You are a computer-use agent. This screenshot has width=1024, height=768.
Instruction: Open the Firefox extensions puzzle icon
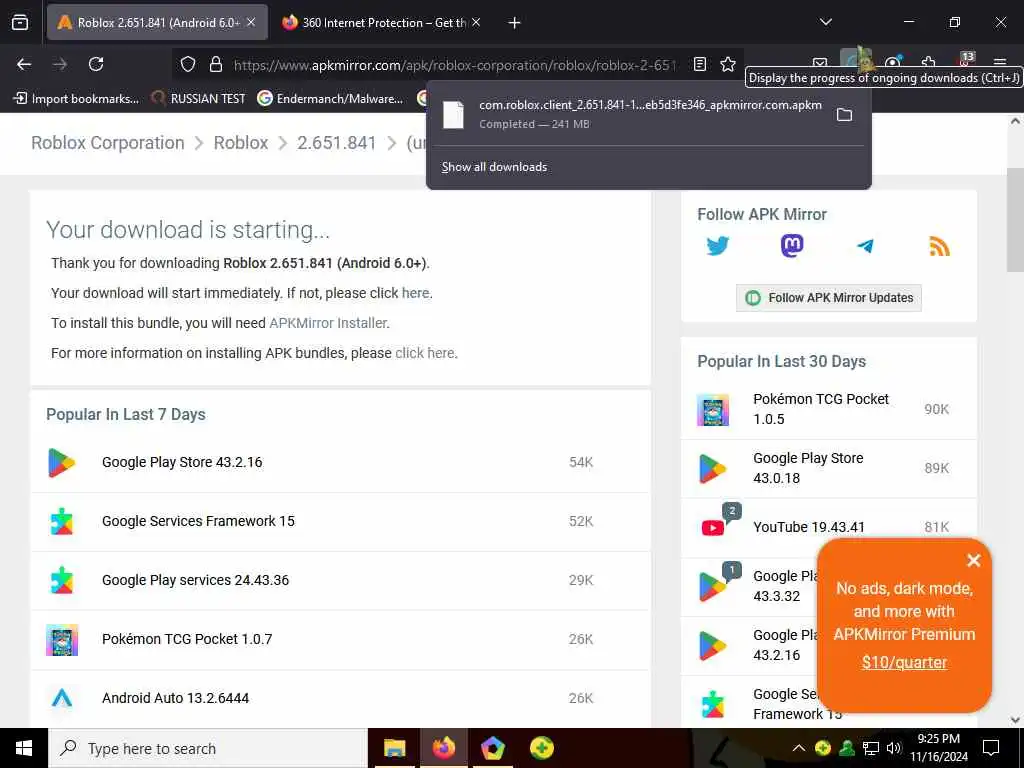tap(929, 63)
